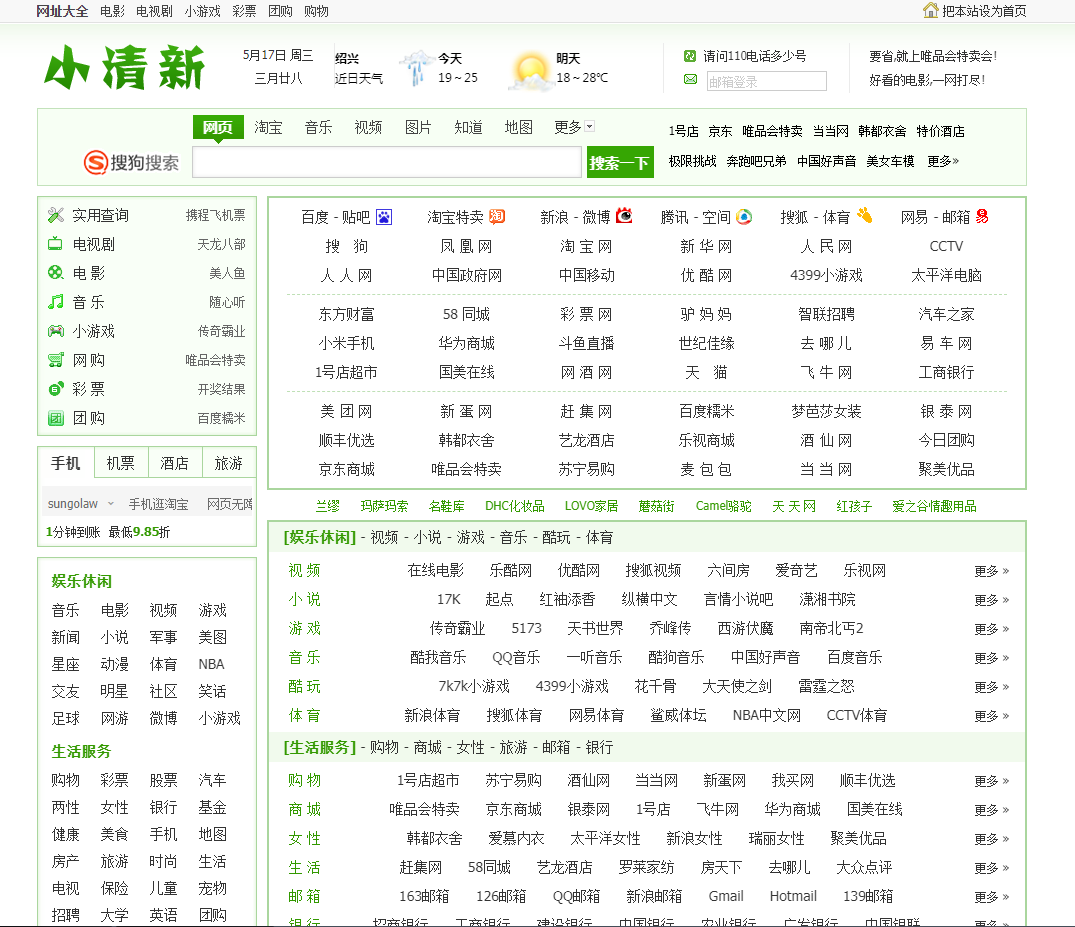Click the Sohu icon beside 搜狐-体育
The width and height of the screenshot is (1075, 927).
coord(864,216)
